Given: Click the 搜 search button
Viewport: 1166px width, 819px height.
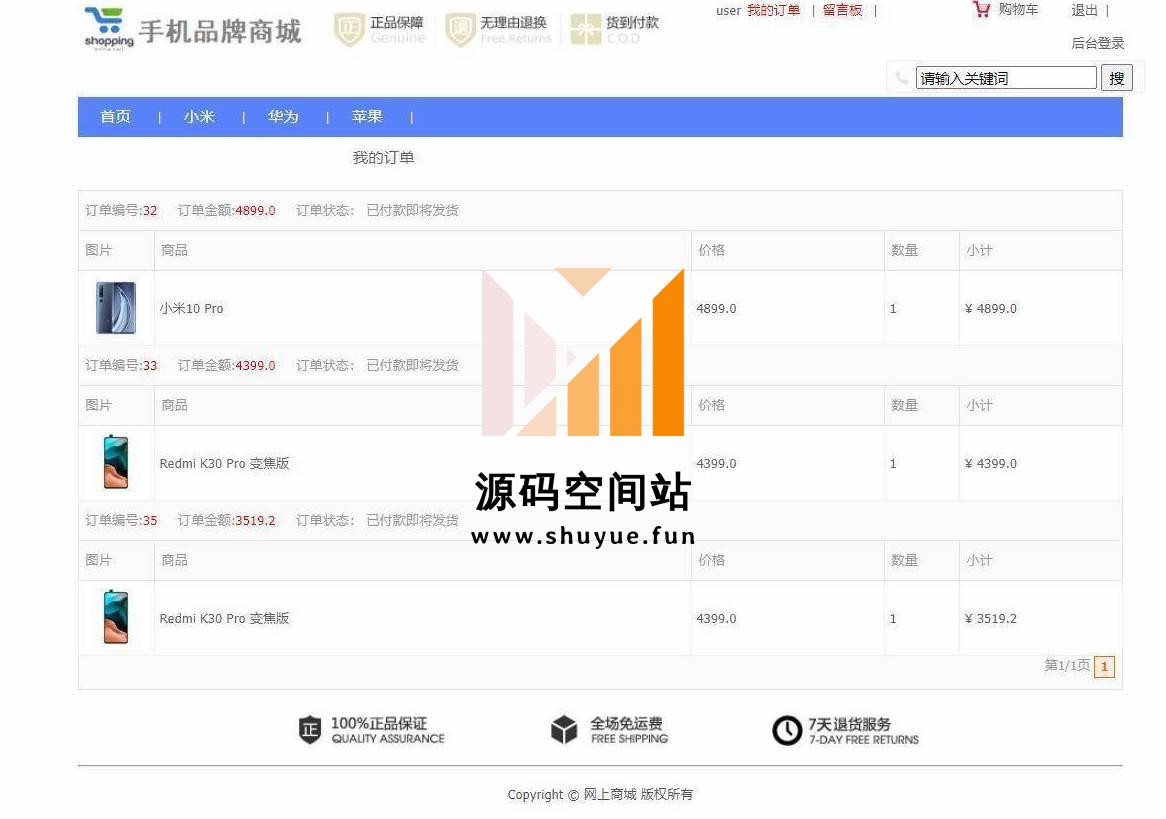Looking at the screenshot, I should tap(1117, 78).
